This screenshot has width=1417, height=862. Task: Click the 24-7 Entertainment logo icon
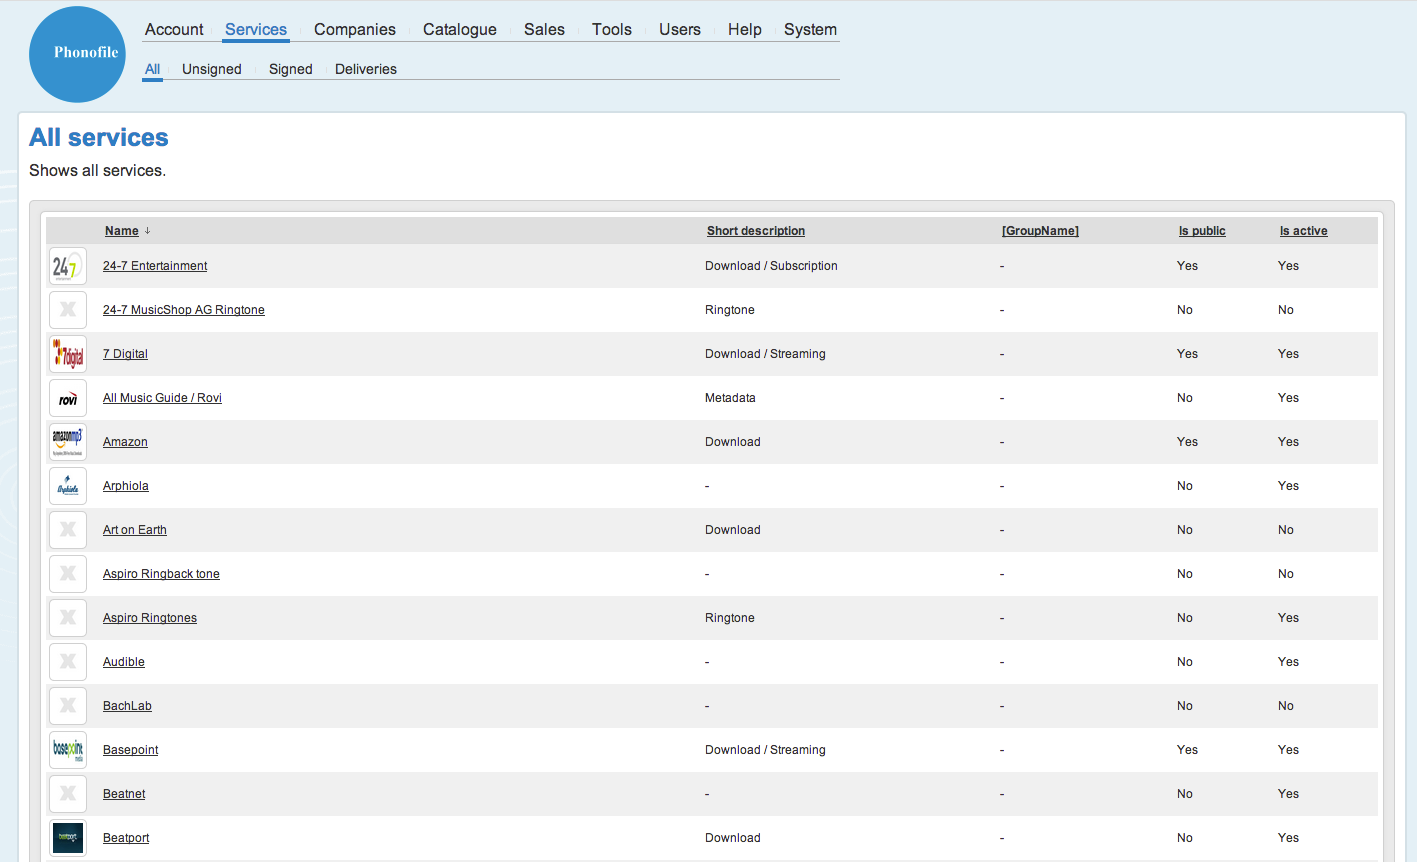point(68,266)
